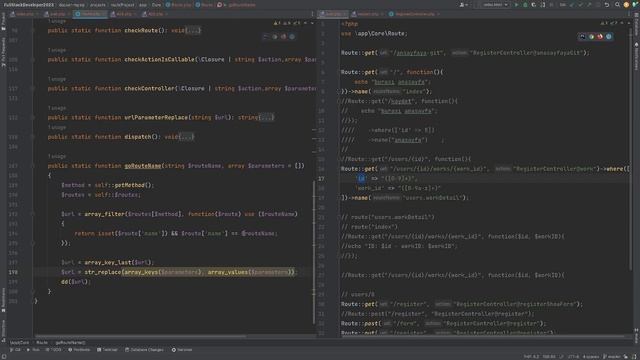Expand folded checkRoute function body
The height and width of the screenshot is (360, 640).
click(x=193, y=31)
